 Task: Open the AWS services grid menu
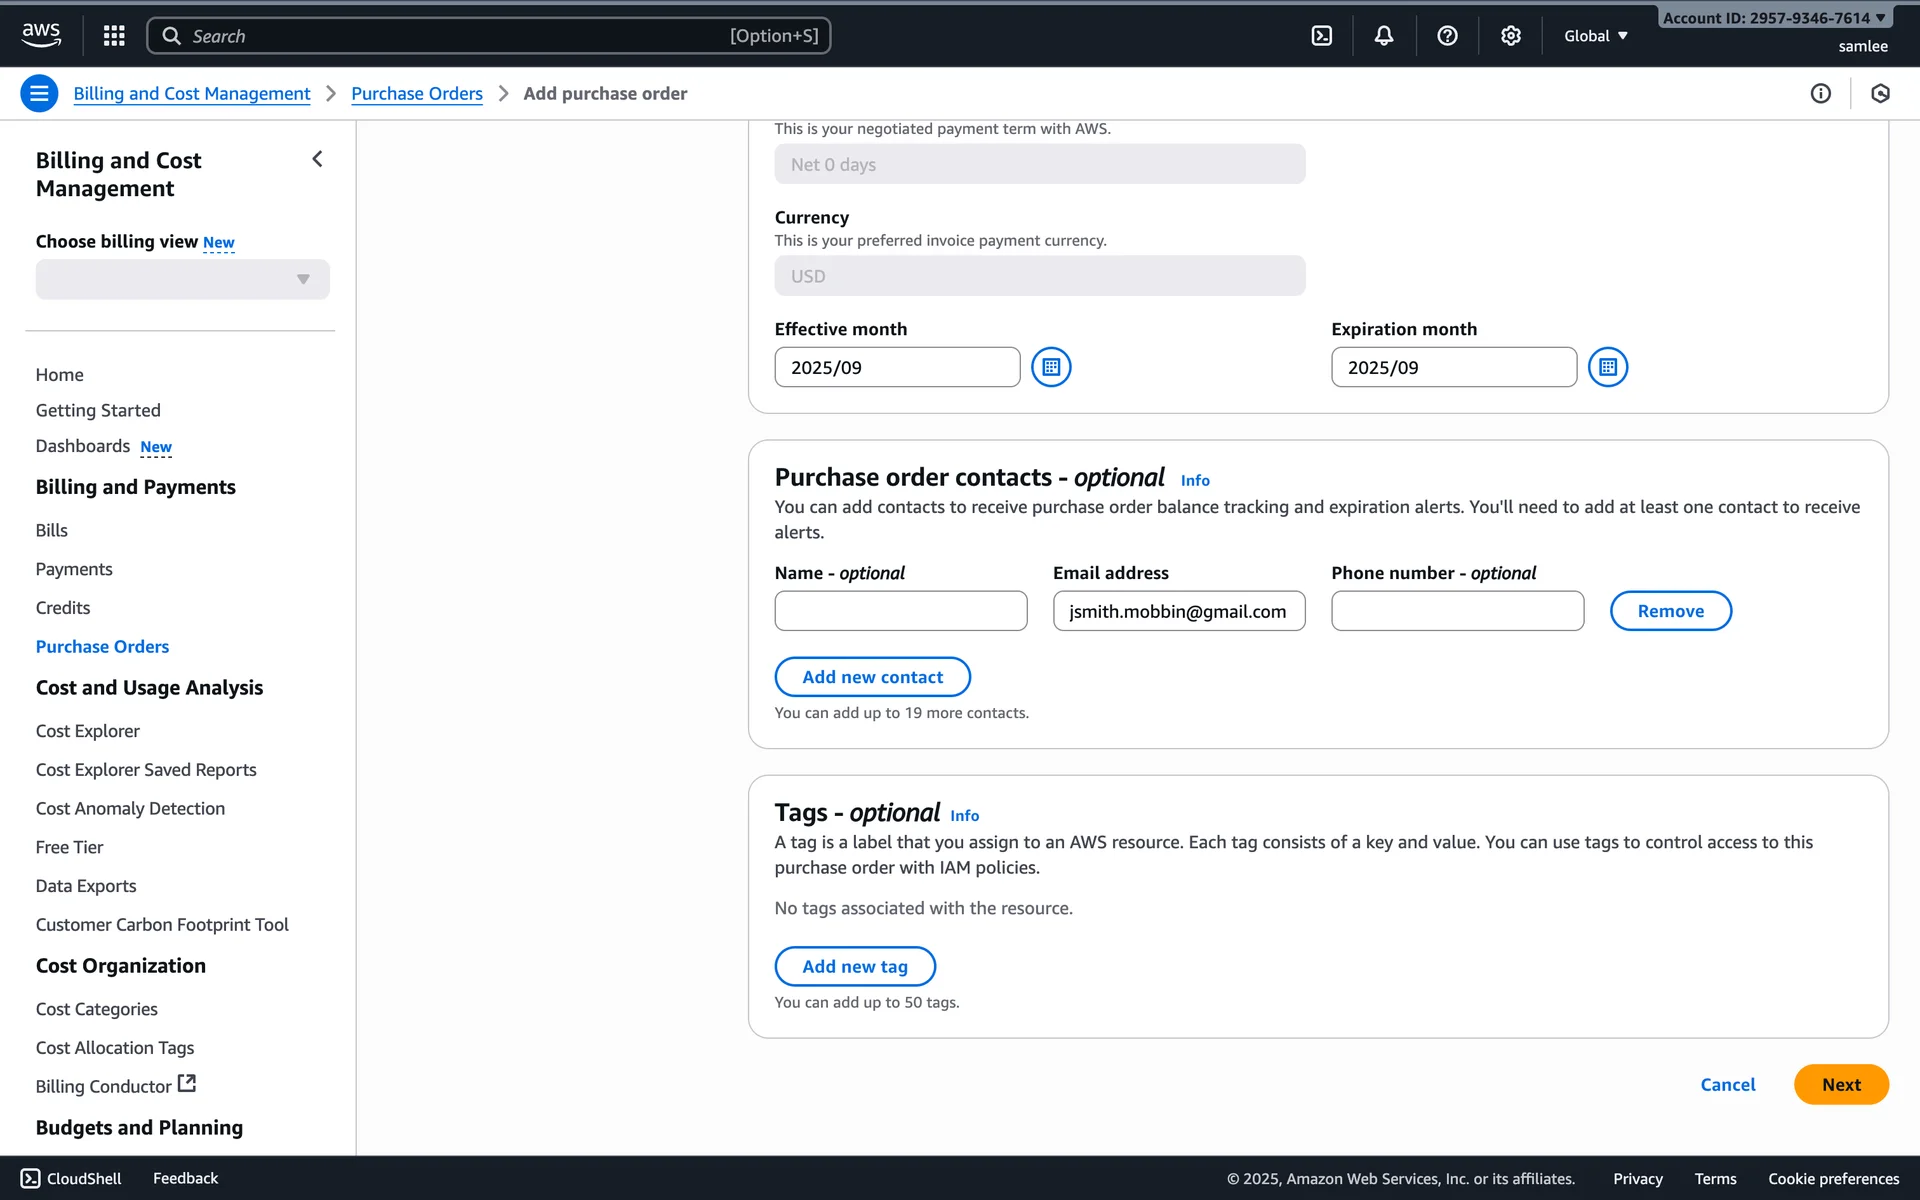point(114,36)
